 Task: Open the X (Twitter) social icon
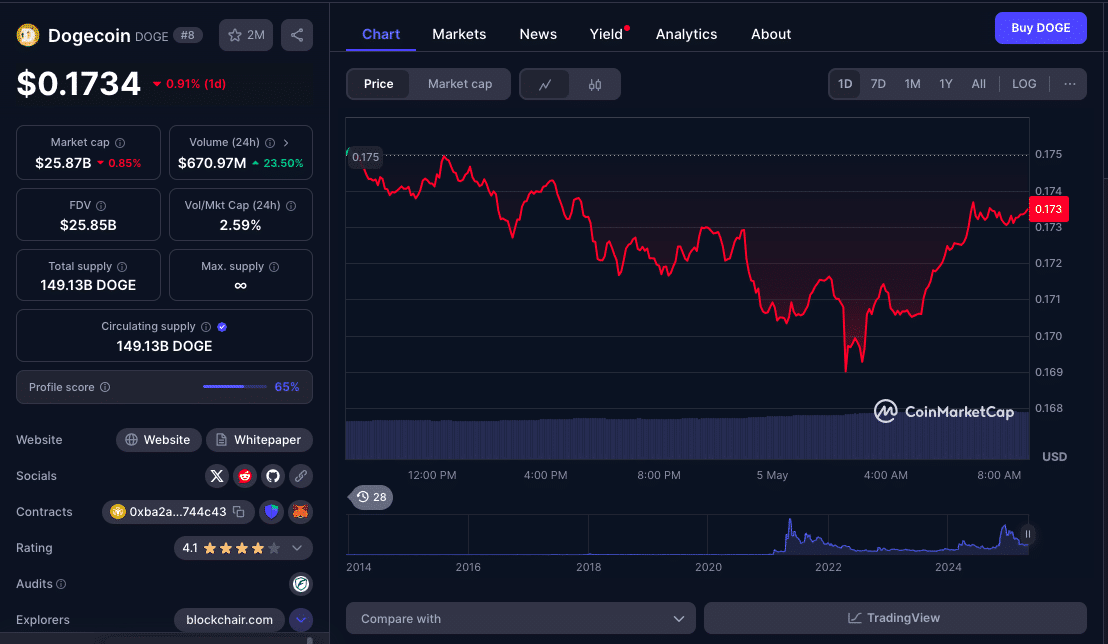click(x=217, y=476)
